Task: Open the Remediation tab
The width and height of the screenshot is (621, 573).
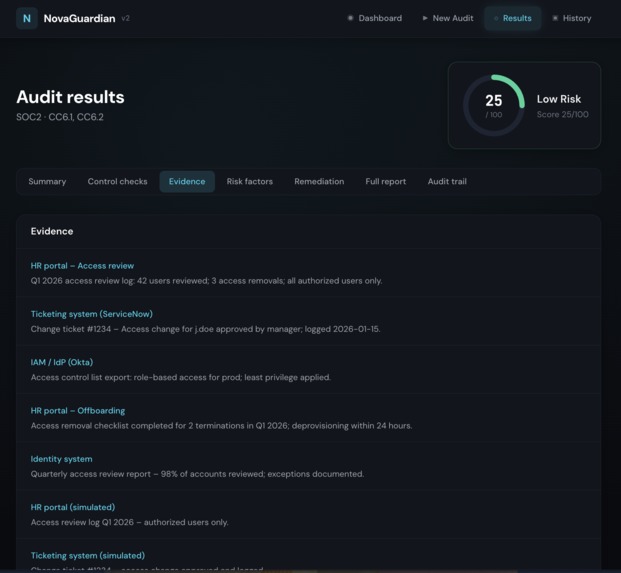Action: coord(319,181)
